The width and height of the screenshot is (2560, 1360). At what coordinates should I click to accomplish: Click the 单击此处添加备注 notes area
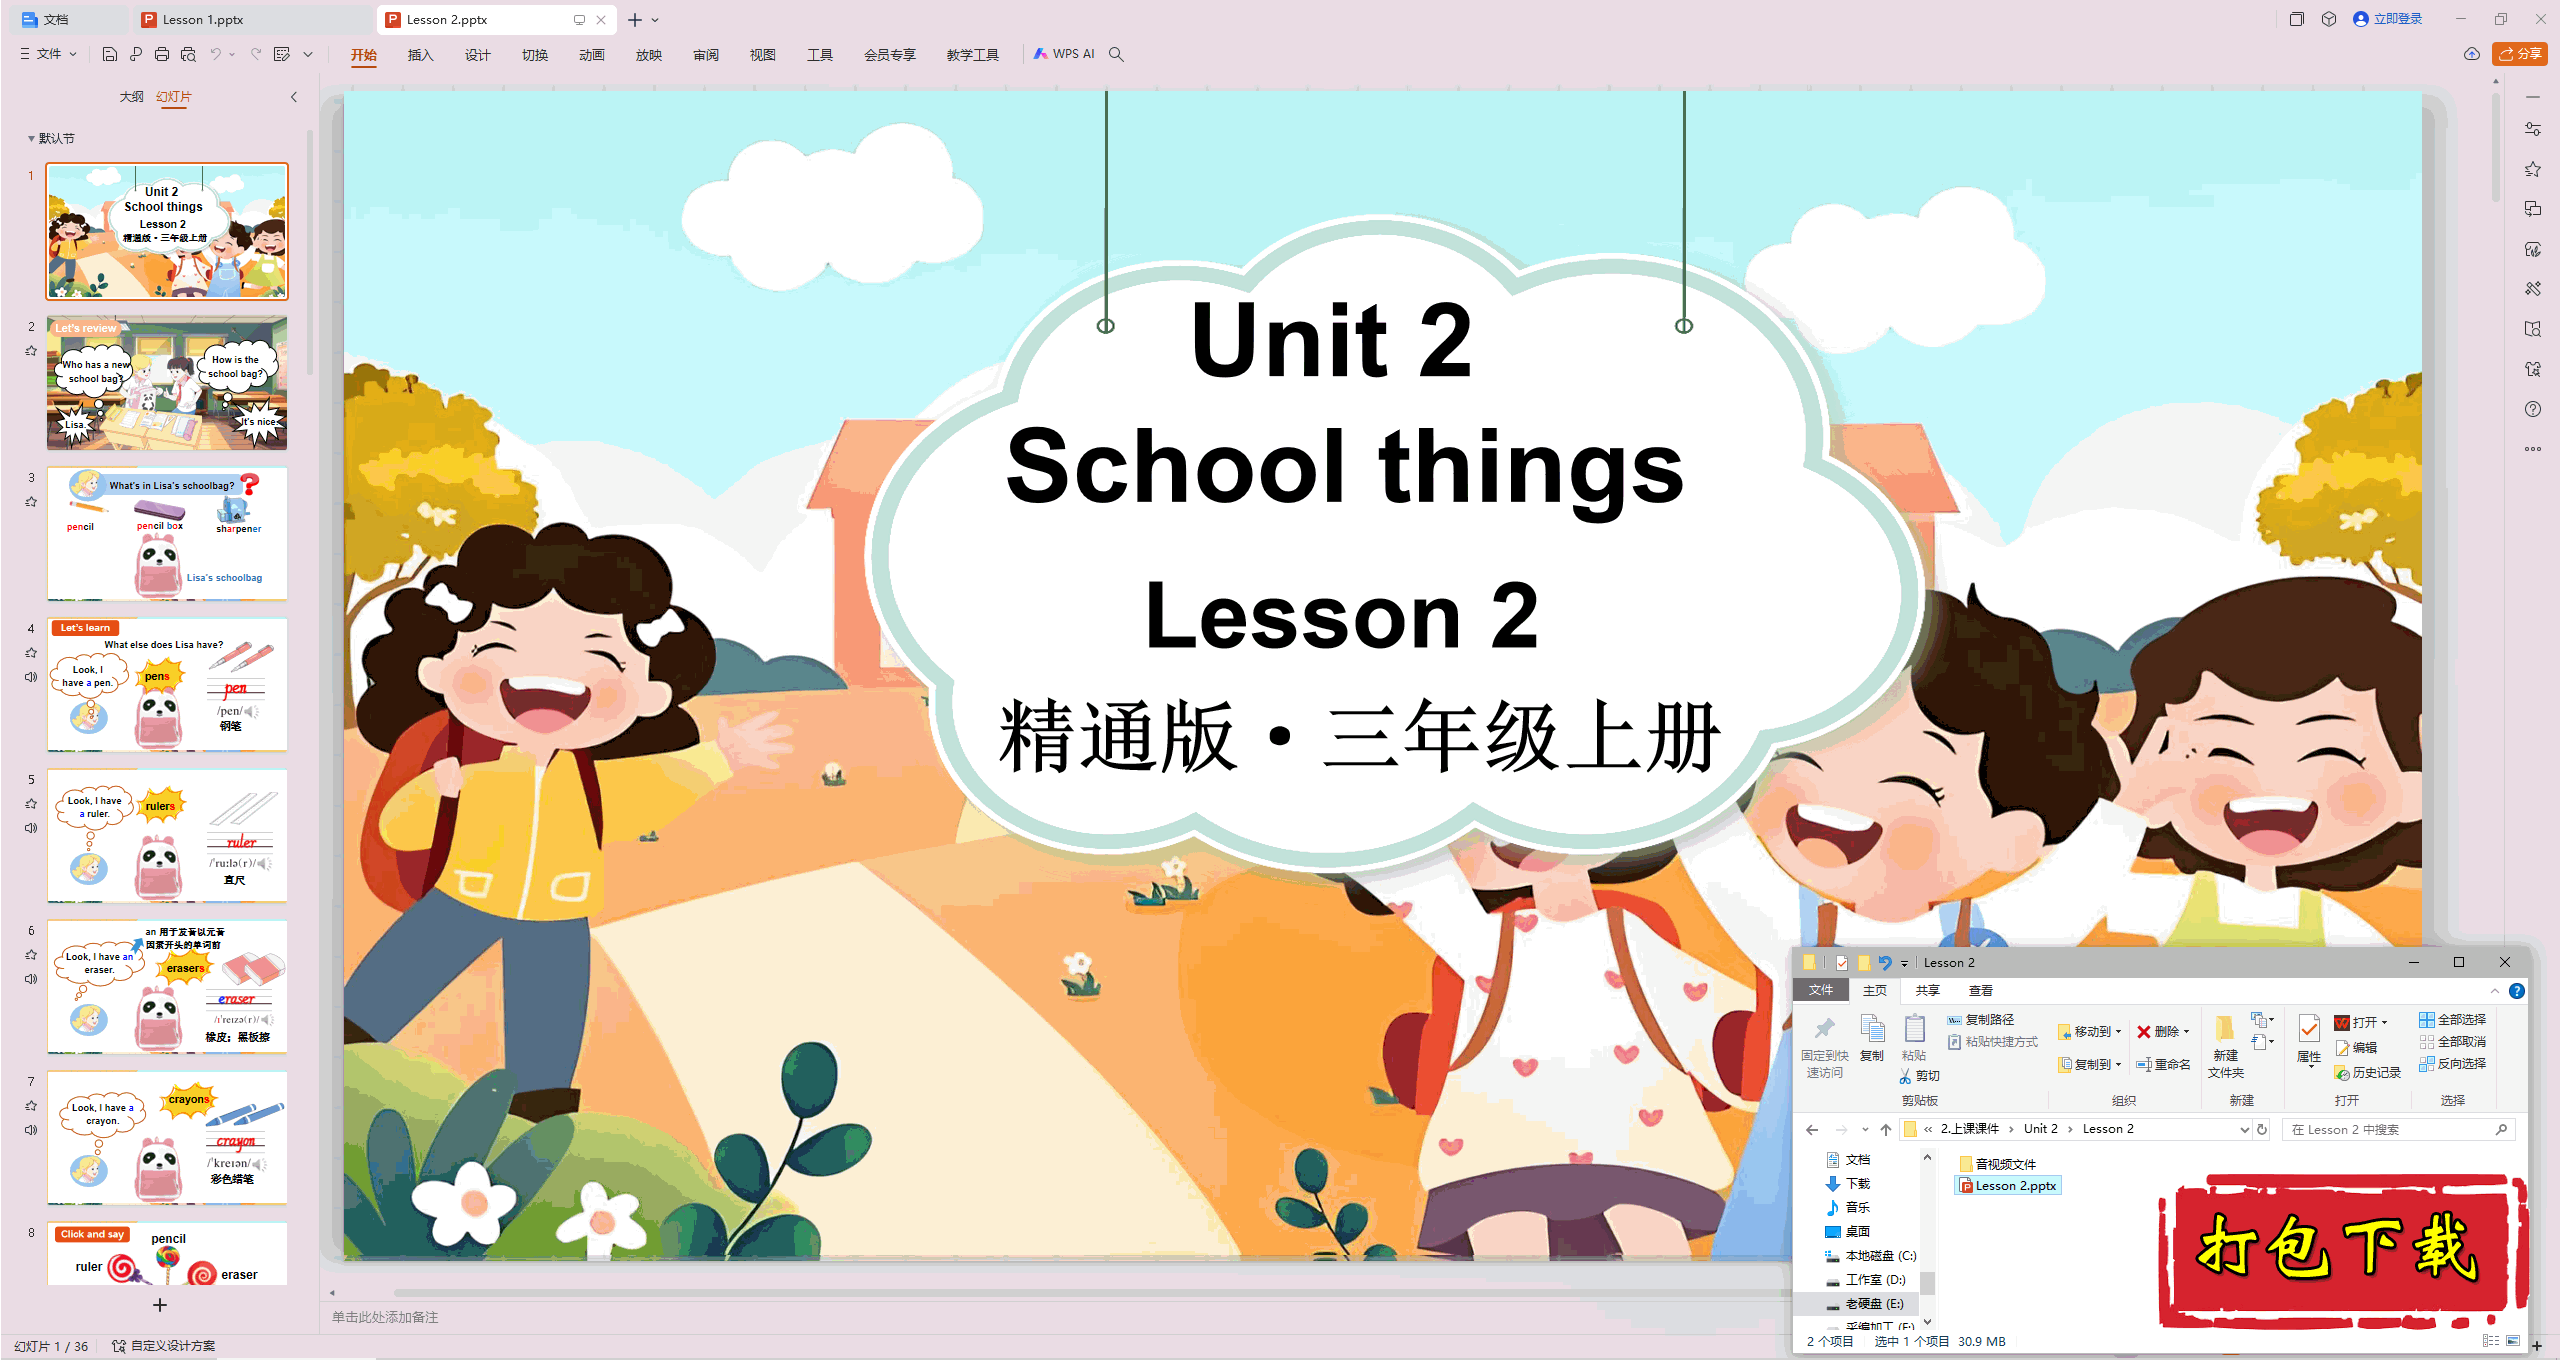pos(385,1318)
